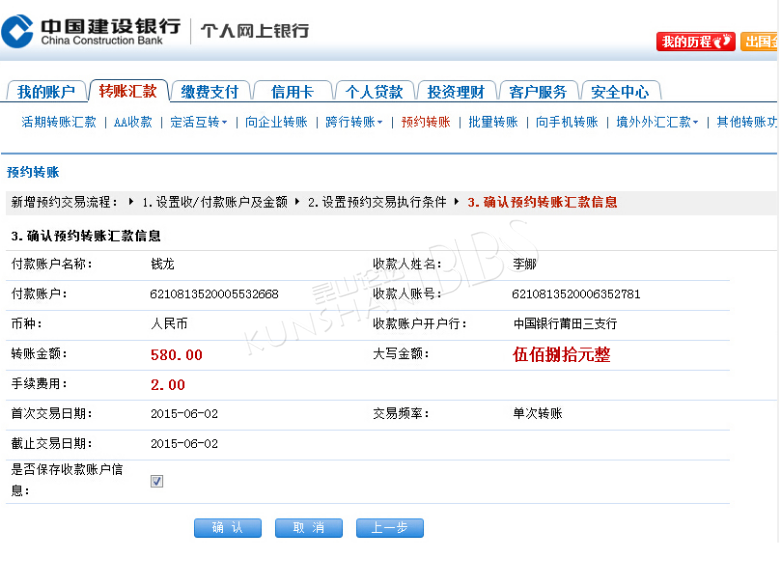Open the 批量转账 link

pyautogui.click(x=492, y=122)
